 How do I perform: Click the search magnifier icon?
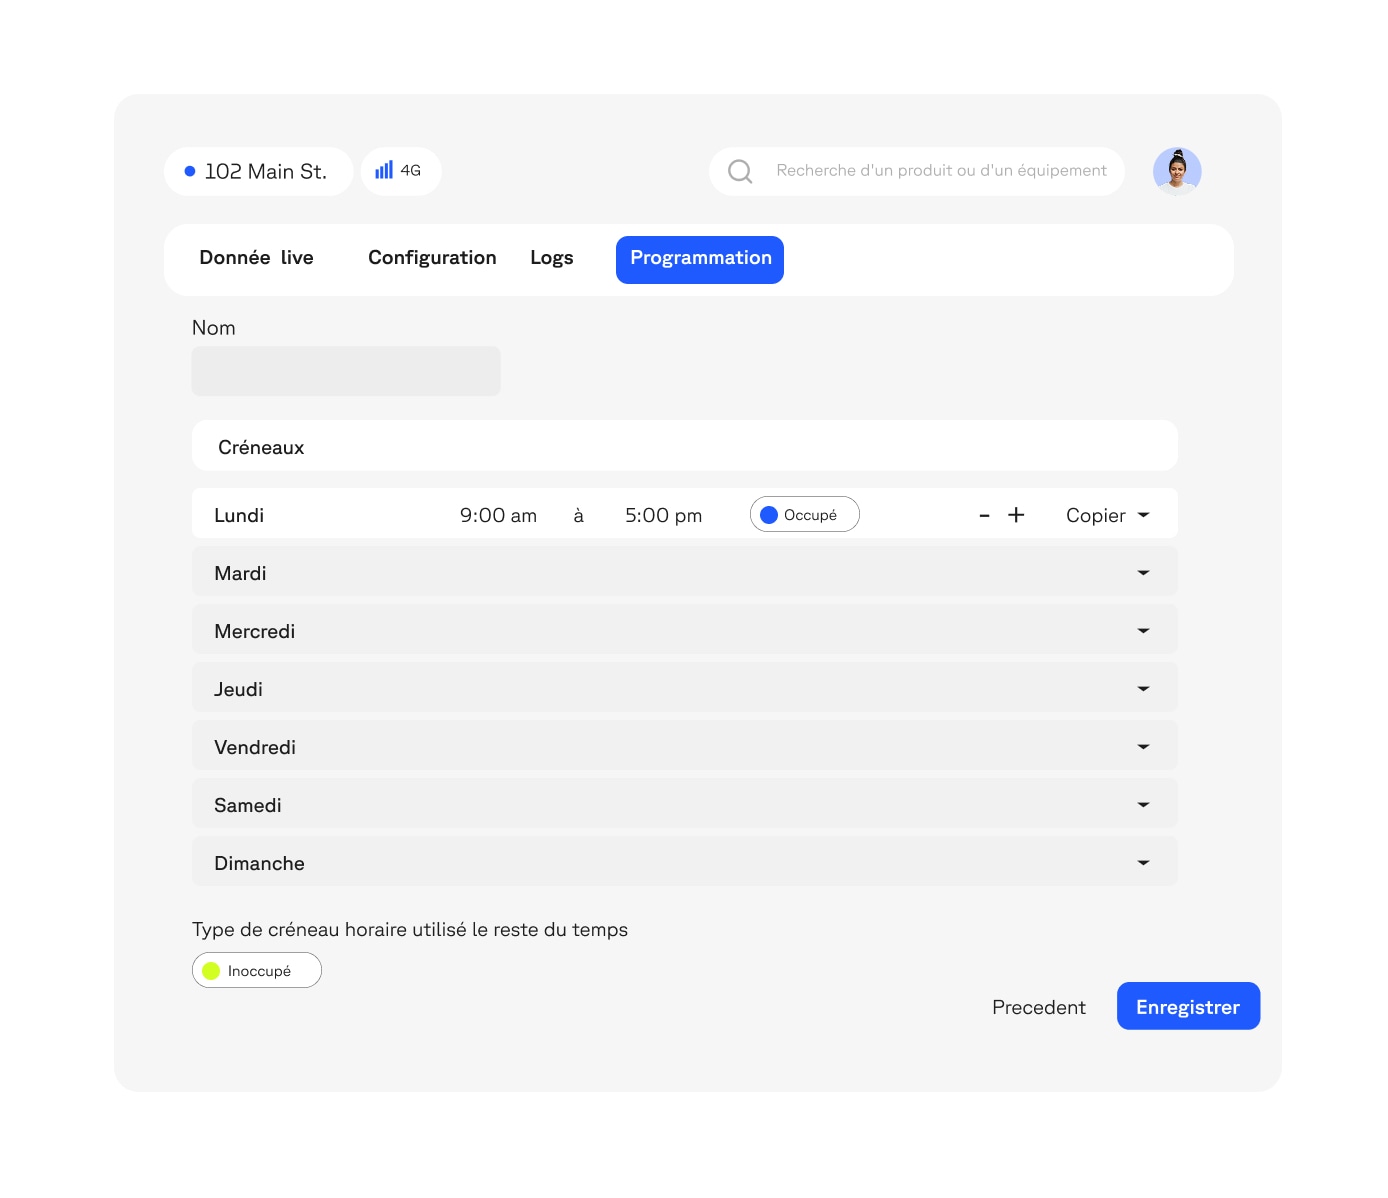point(740,171)
